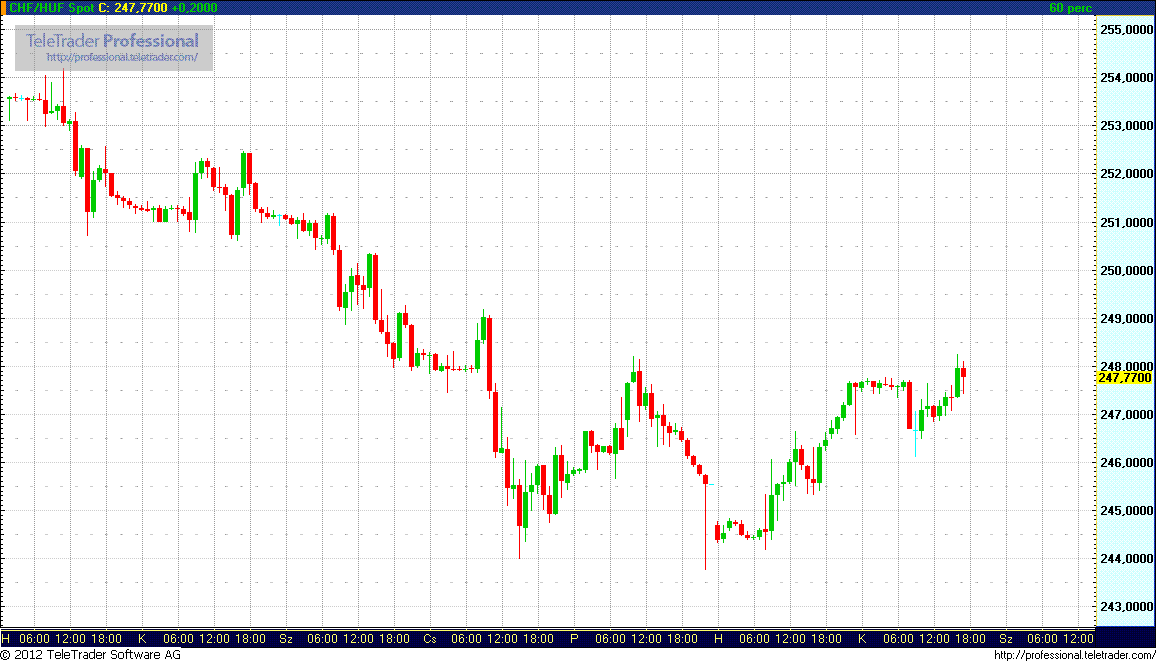Click the yellow 247,7700 current price marker
Screen dimensions: 1156x664
point(1124,378)
